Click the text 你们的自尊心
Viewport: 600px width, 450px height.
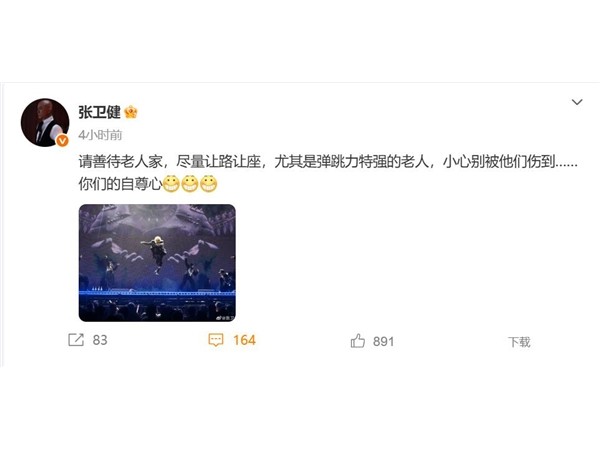(121, 184)
